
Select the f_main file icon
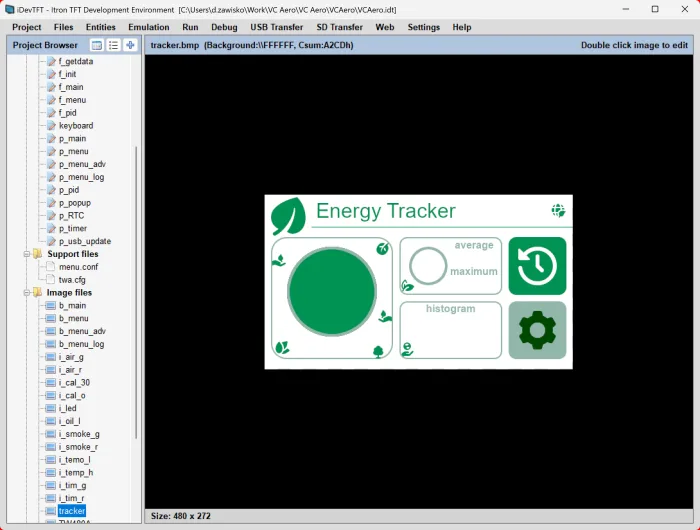pyautogui.click(x=52, y=87)
